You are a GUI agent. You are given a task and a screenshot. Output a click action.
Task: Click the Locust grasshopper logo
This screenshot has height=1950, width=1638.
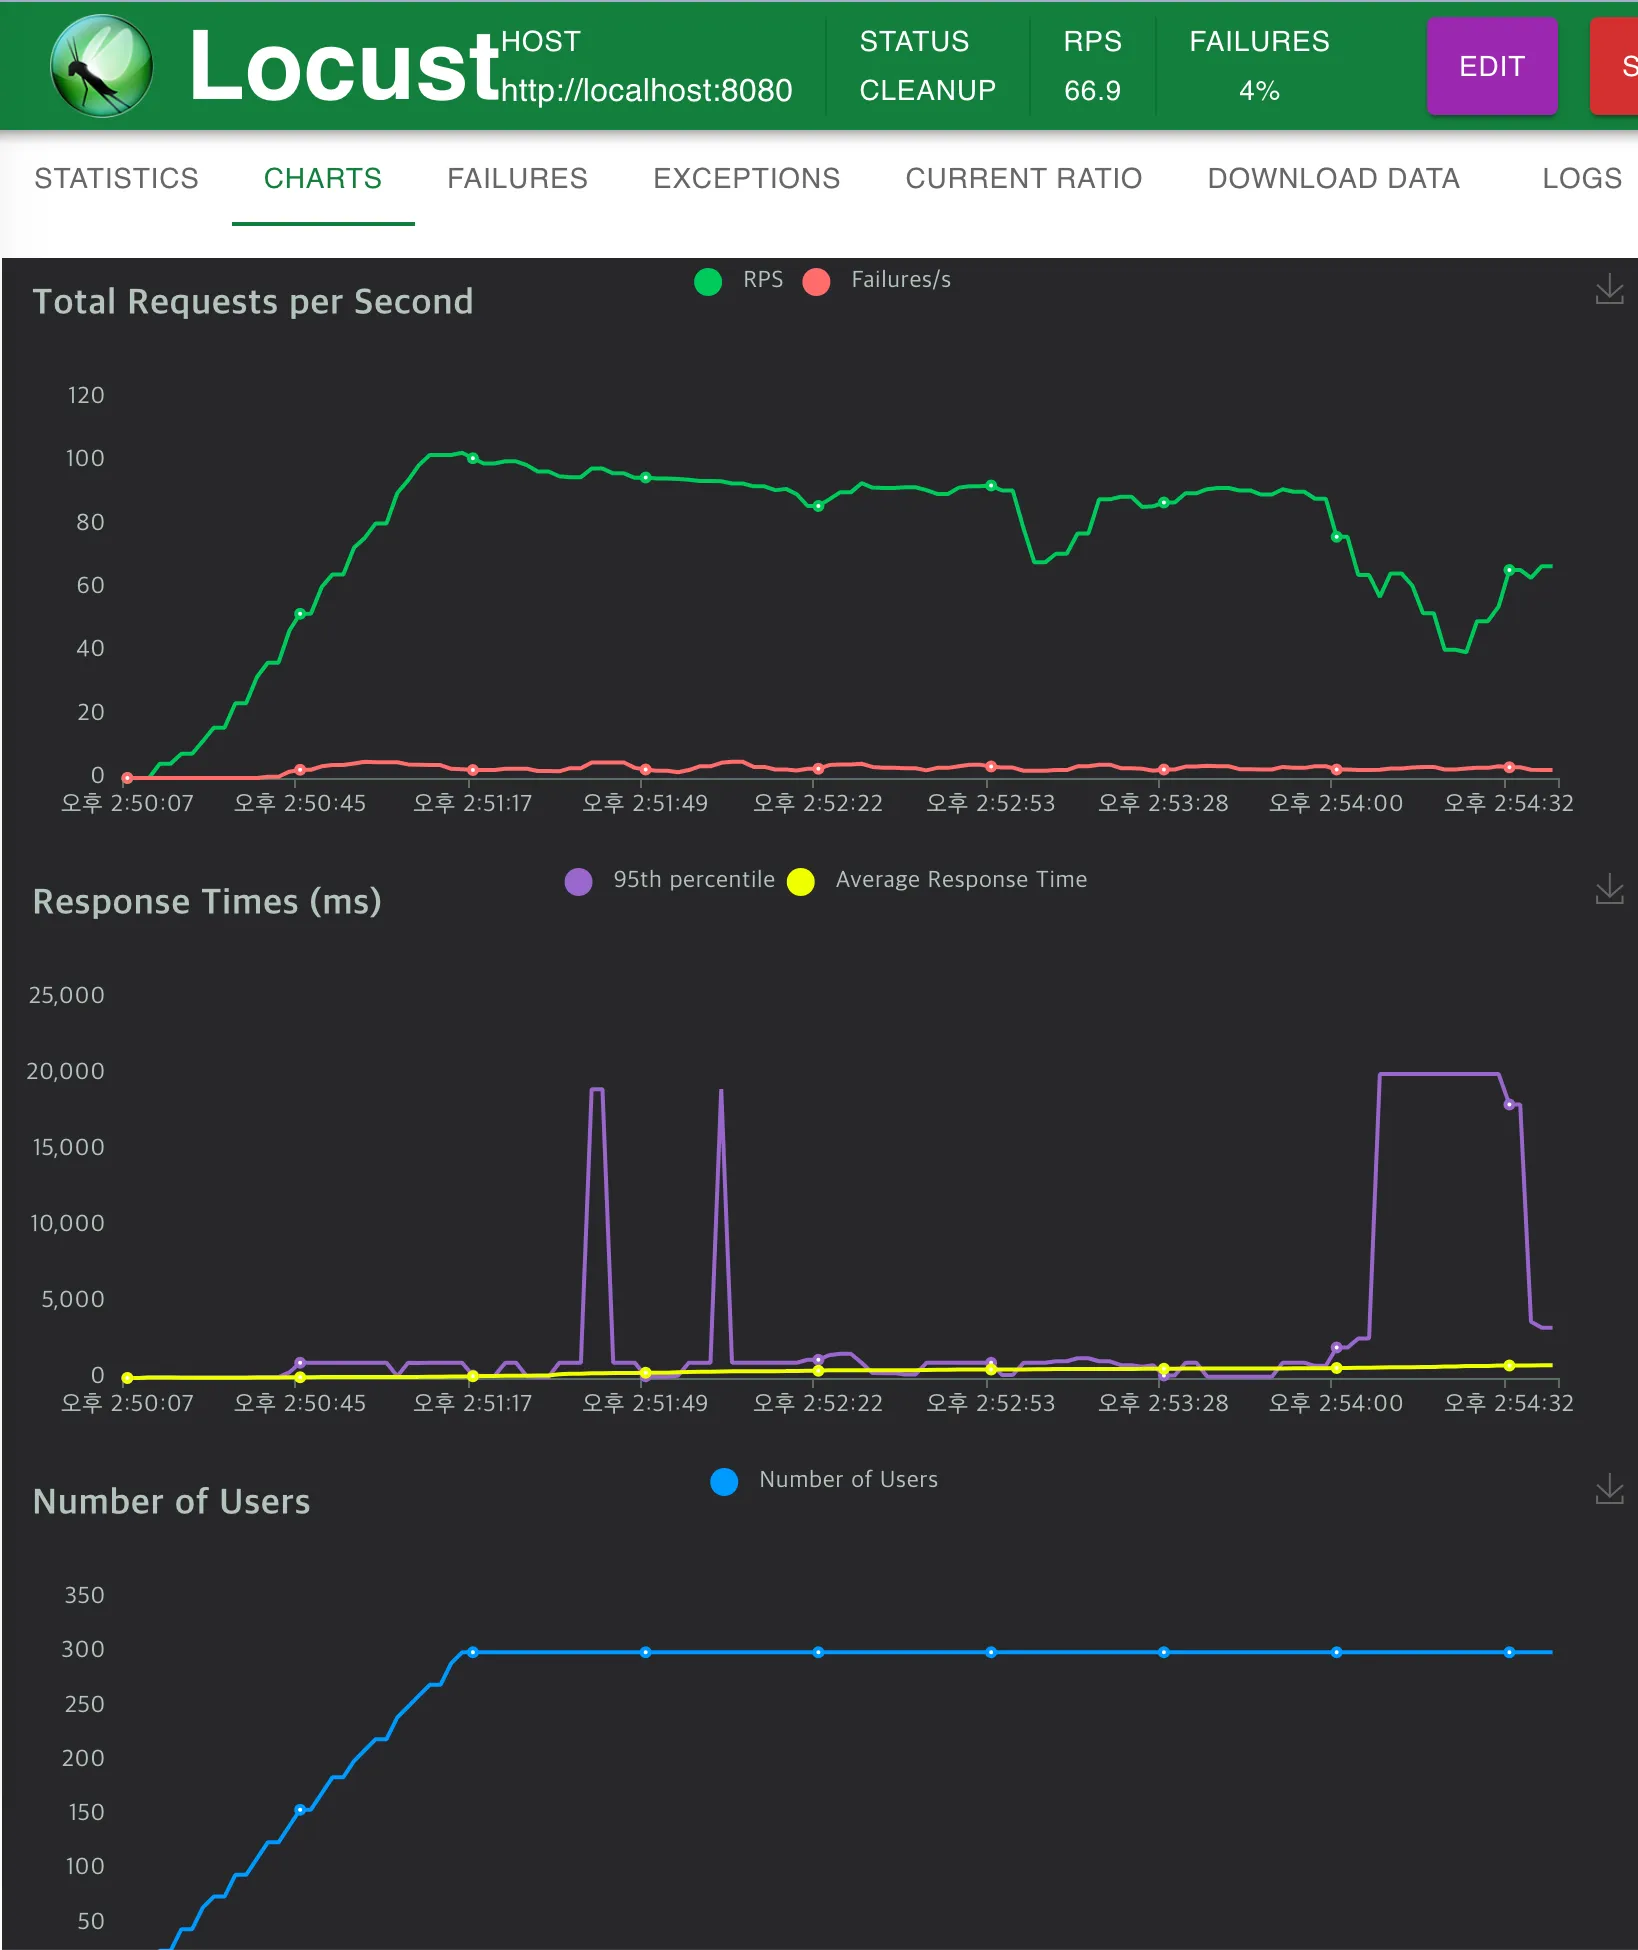click(x=101, y=66)
